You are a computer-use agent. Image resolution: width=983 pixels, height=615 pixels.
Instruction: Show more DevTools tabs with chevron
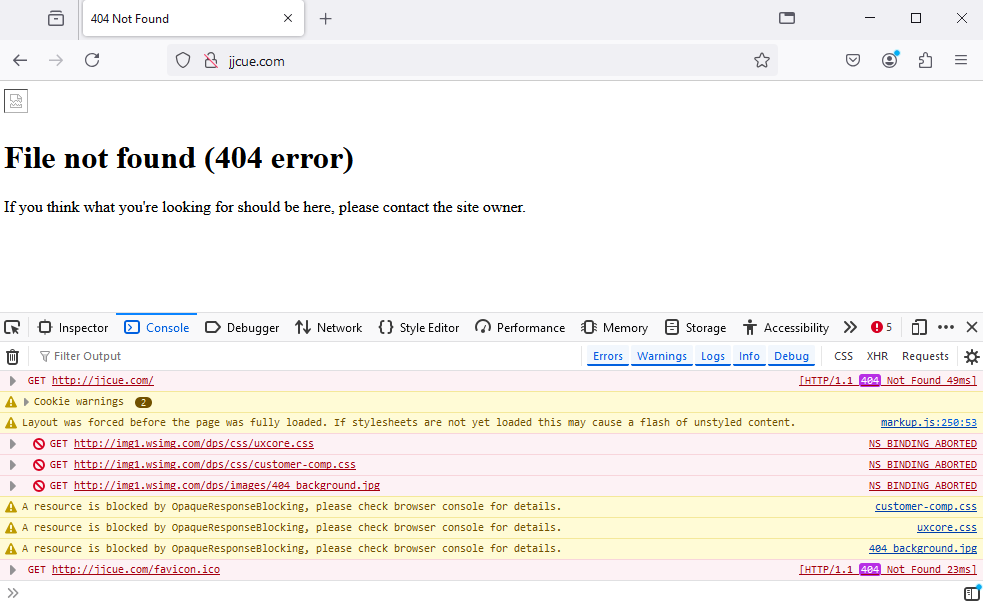[850, 327]
